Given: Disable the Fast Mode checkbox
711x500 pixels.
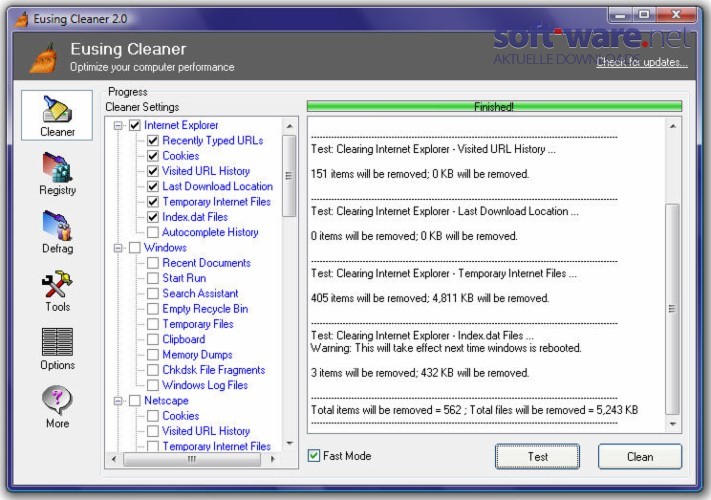Looking at the screenshot, I should coord(314,456).
